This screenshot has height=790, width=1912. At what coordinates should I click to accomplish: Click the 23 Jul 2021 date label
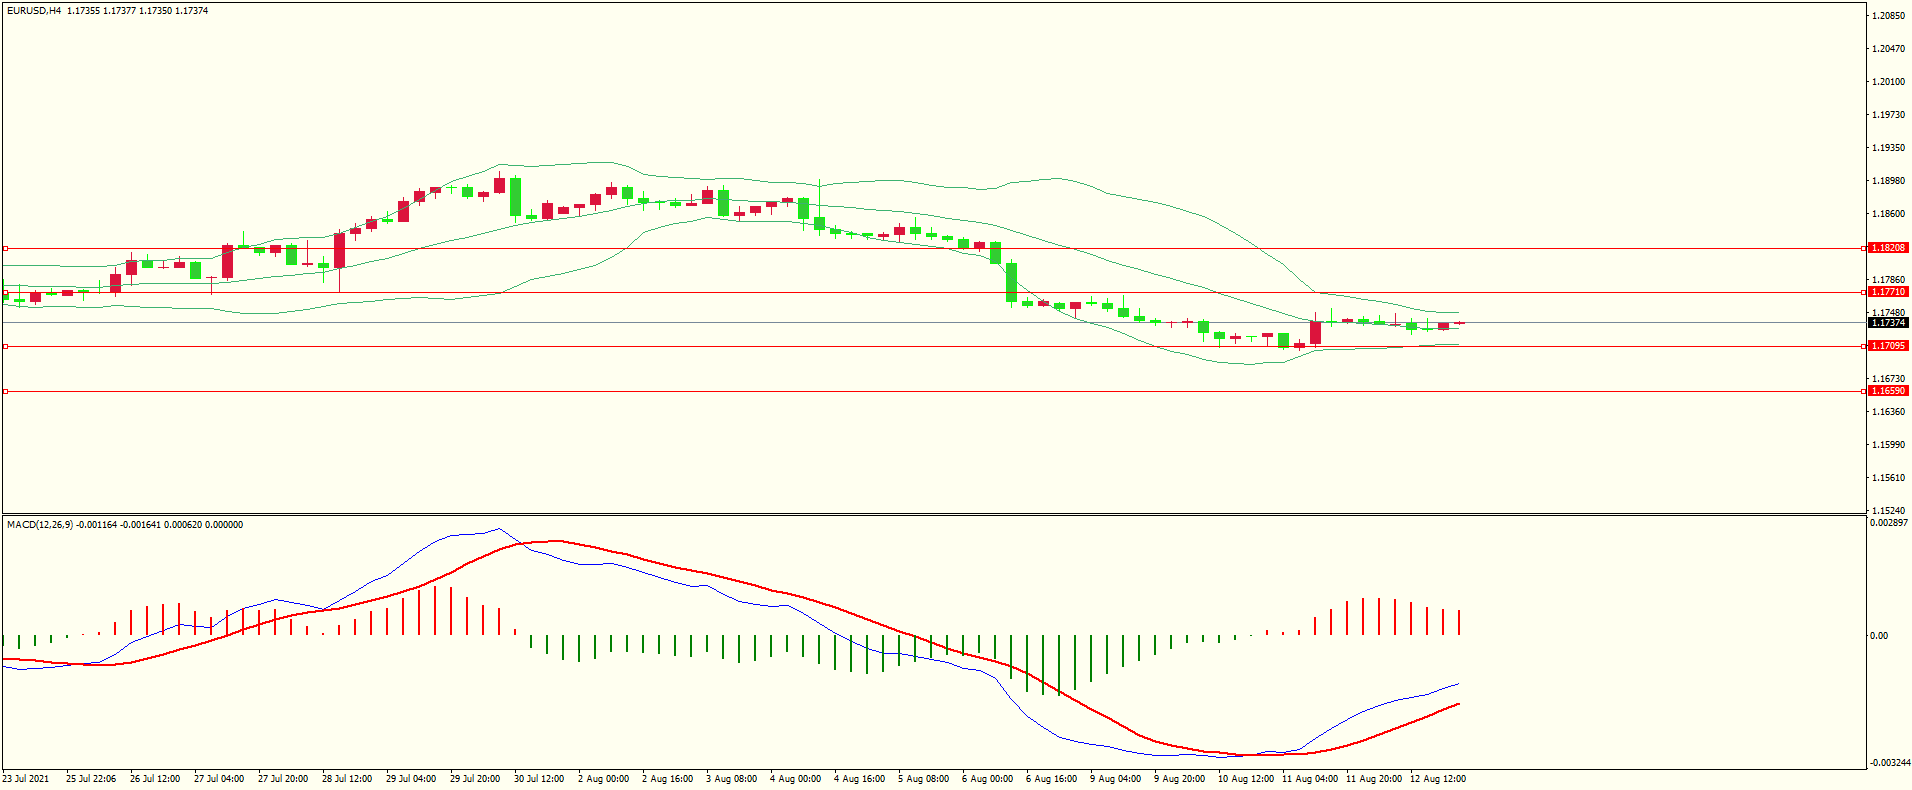[x=26, y=779]
